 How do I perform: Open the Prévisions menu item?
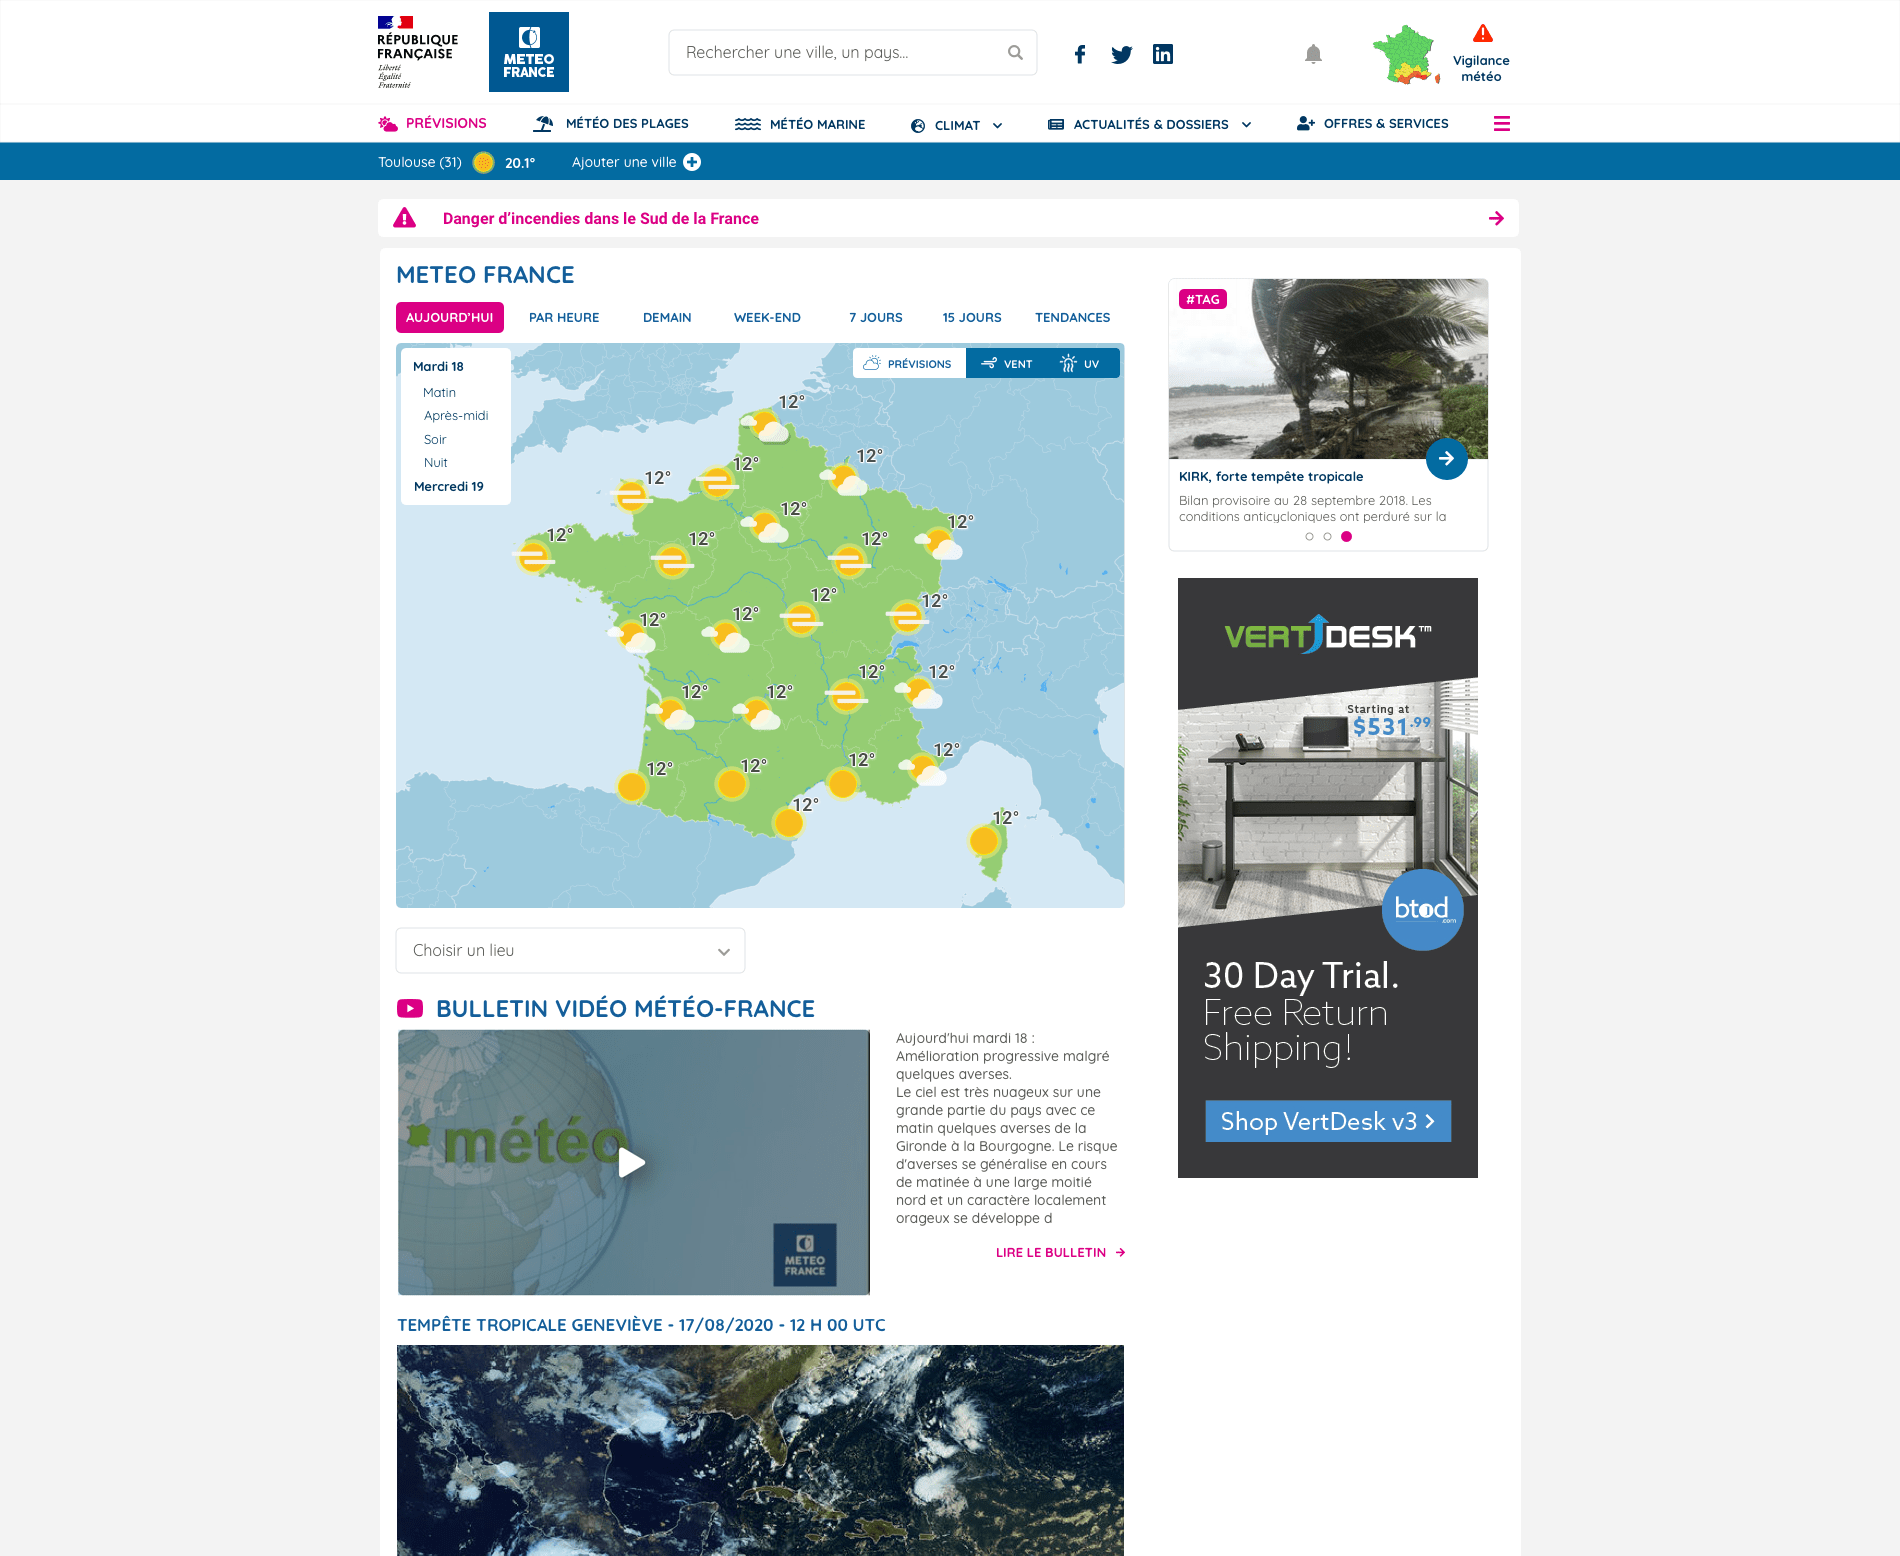coord(432,123)
